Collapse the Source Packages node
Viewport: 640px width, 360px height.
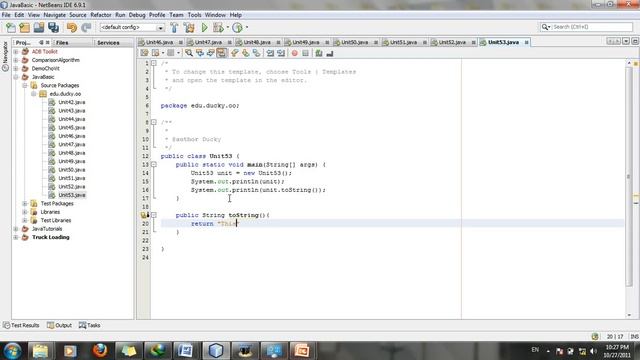tap(25, 85)
